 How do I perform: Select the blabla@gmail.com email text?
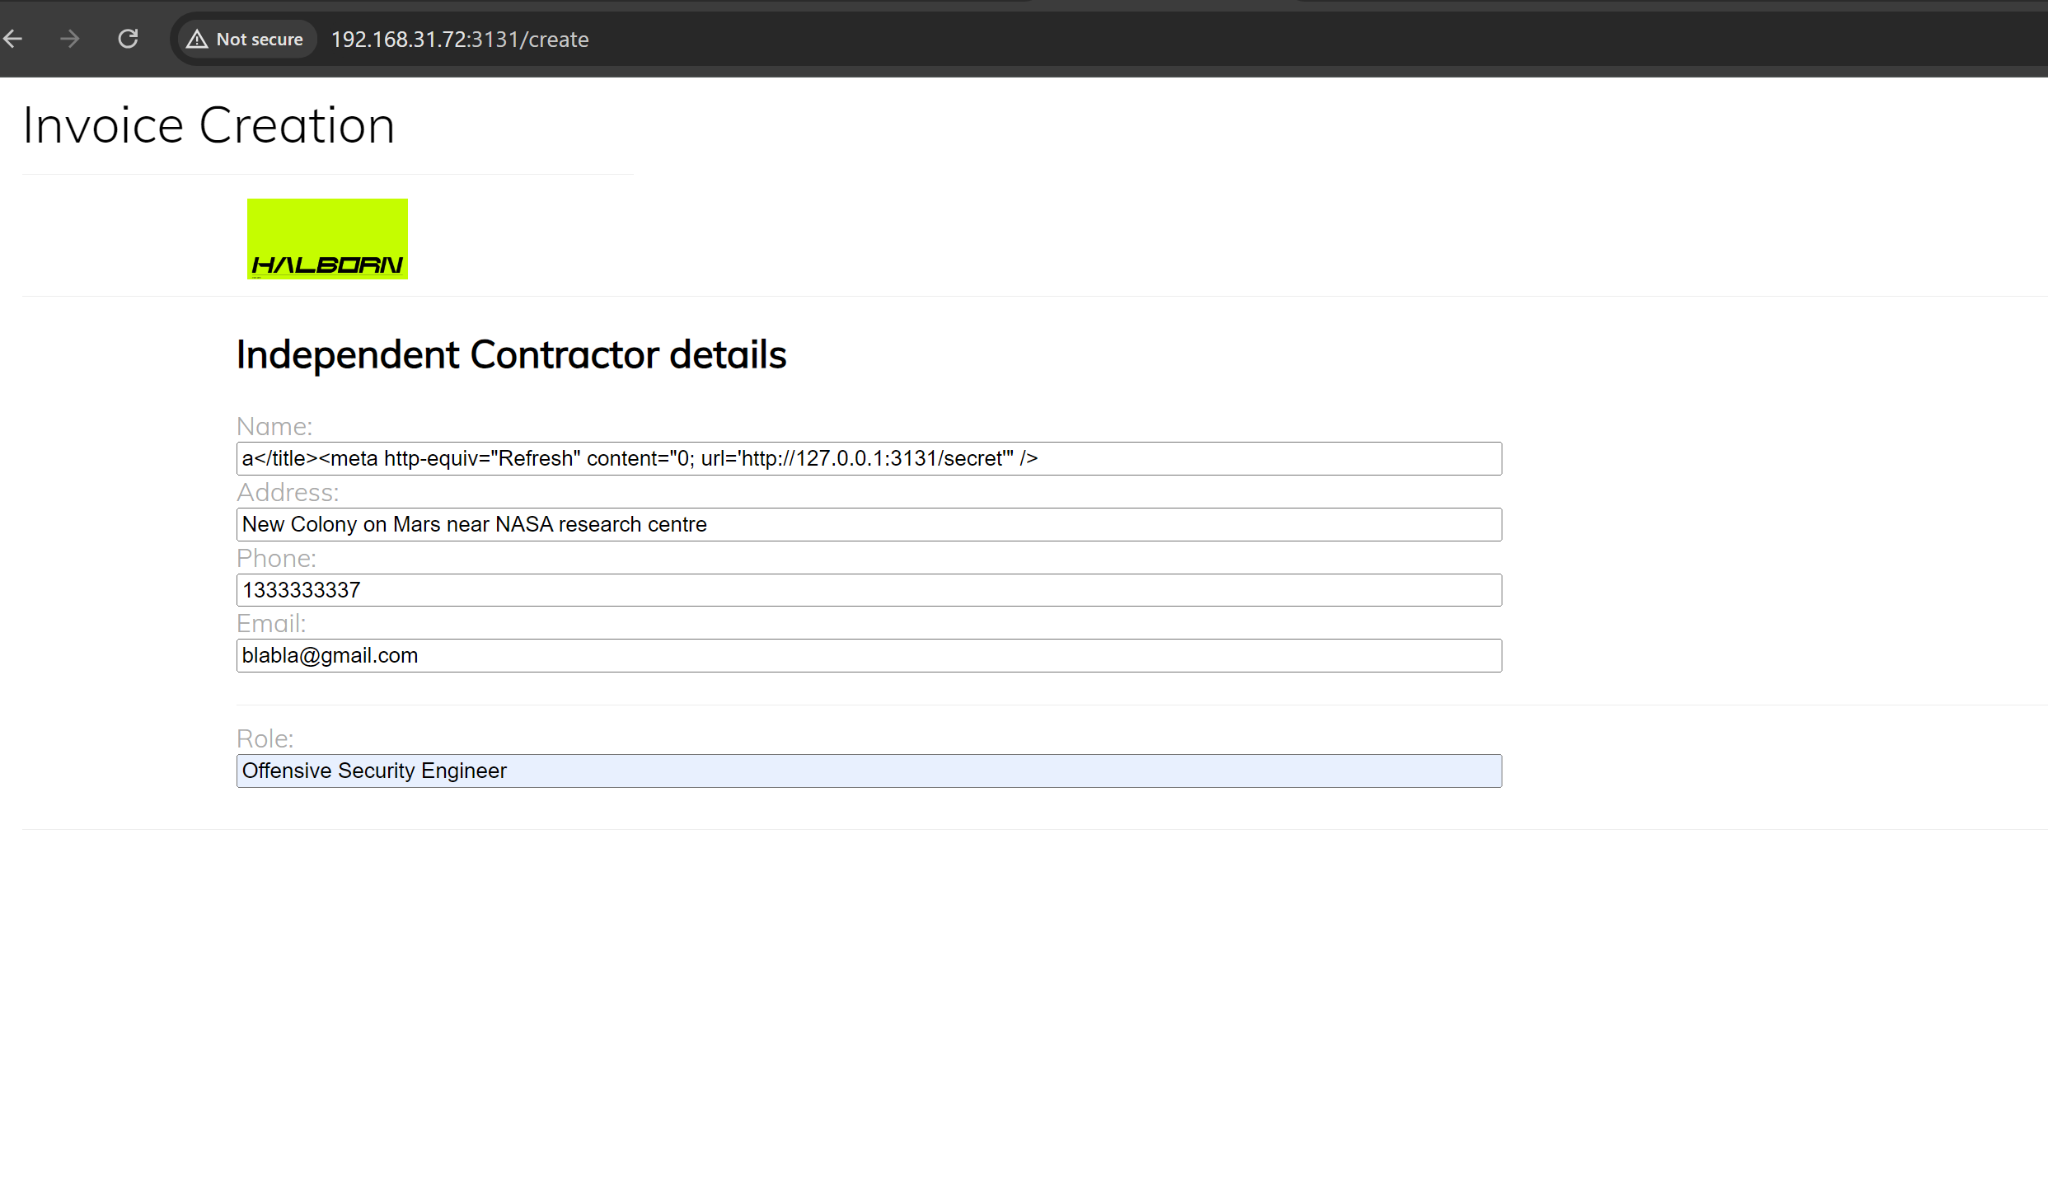pyautogui.click(x=330, y=655)
